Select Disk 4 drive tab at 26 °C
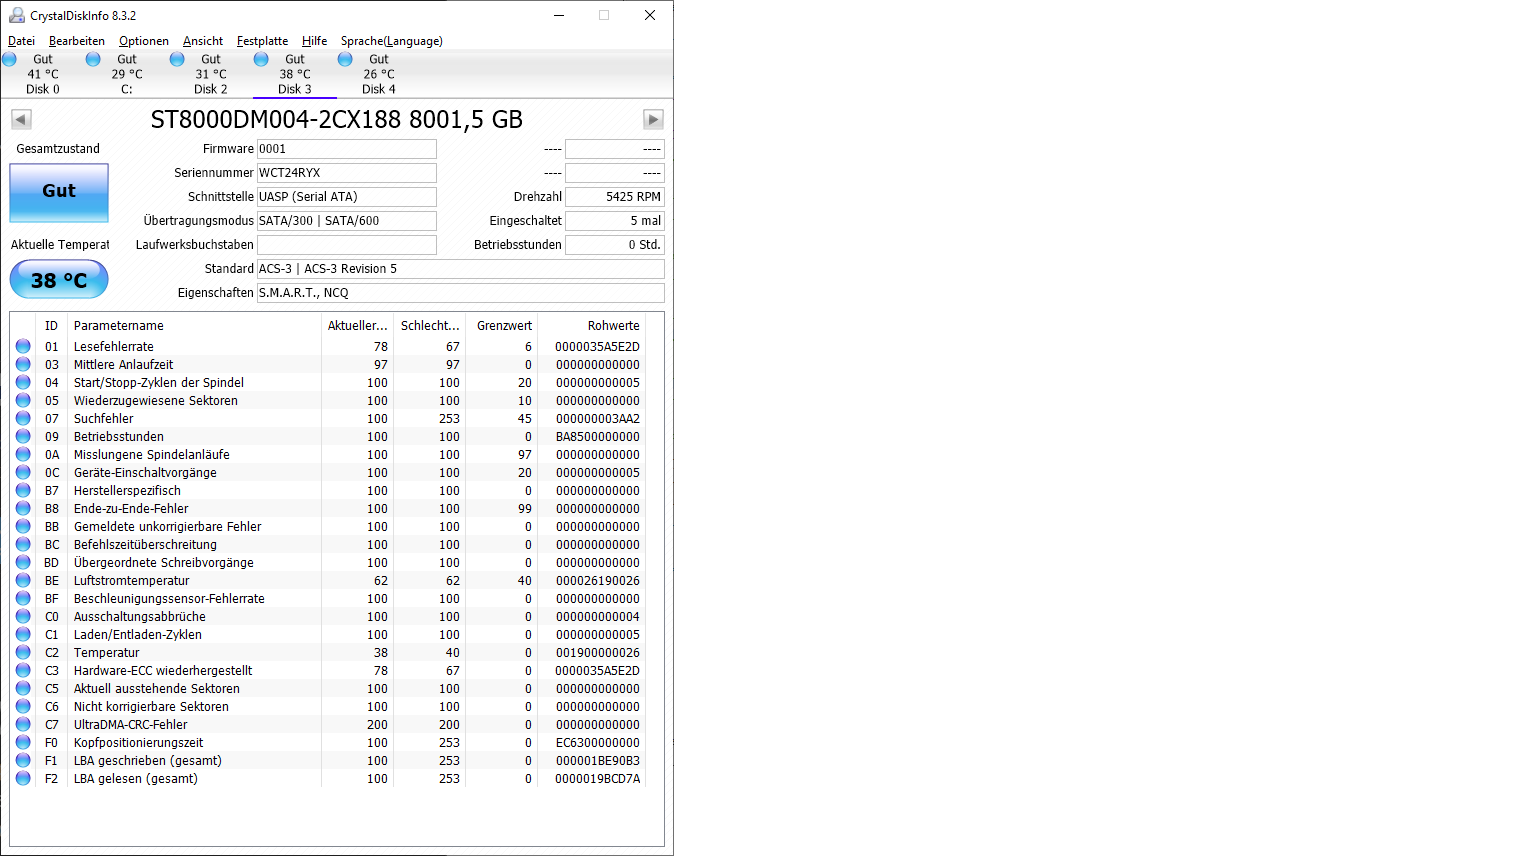Viewport: 1536px width, 864px height. [x=378, y=74]
